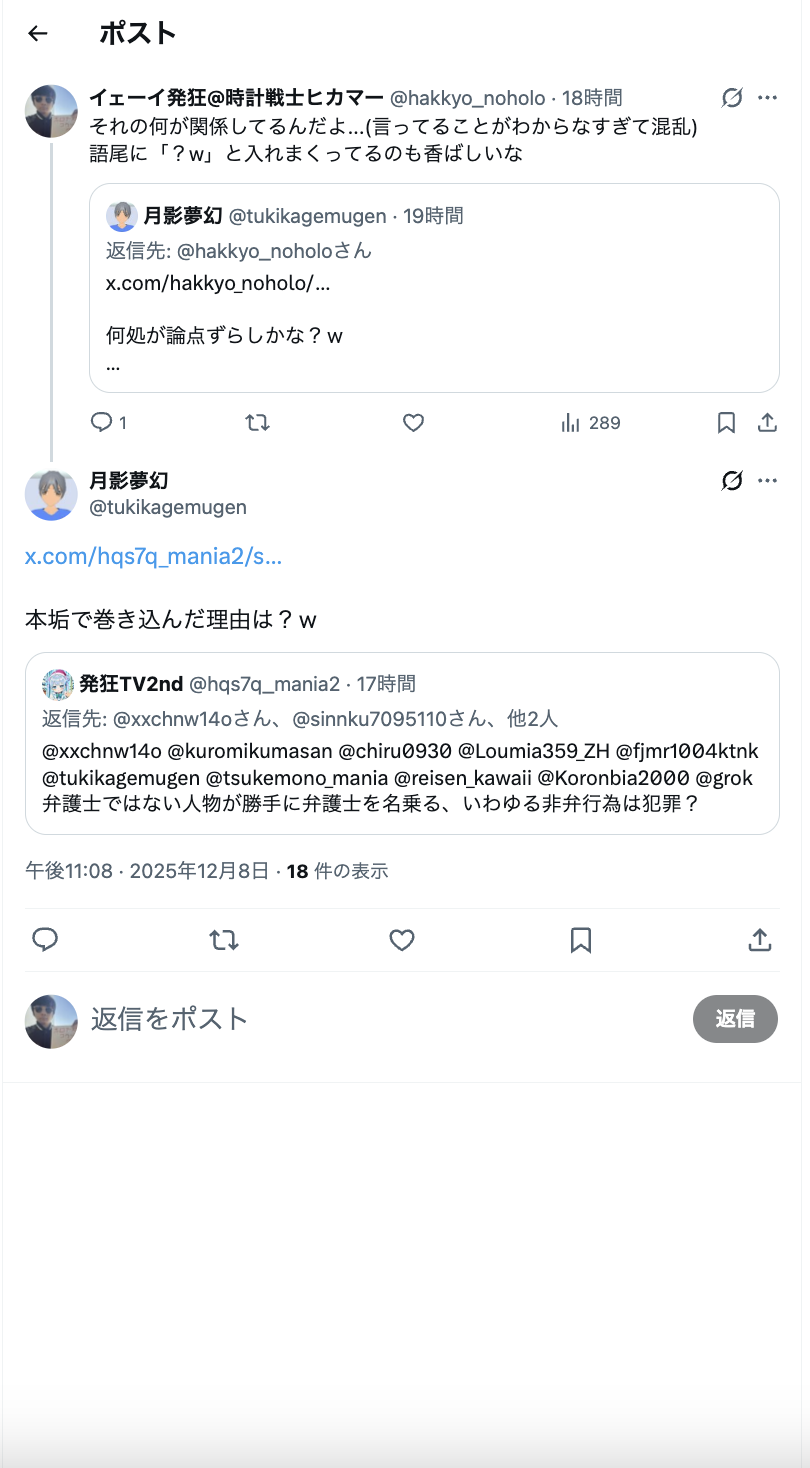Click the back arrow icon
The height and width of the screenshot is (1468, 810).
38,34
